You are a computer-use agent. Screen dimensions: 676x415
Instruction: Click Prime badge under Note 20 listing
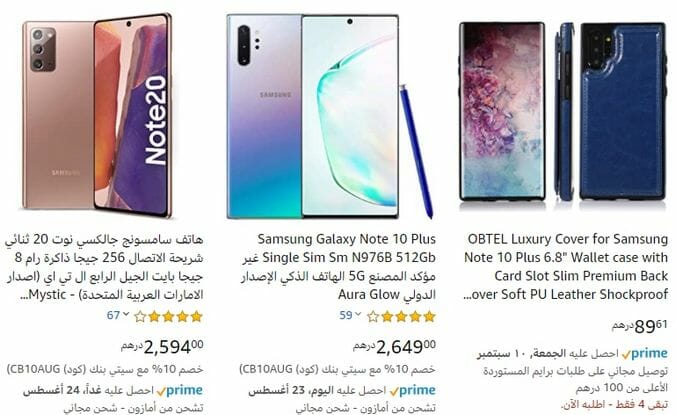pyautogui.click(x=180, y=390)
